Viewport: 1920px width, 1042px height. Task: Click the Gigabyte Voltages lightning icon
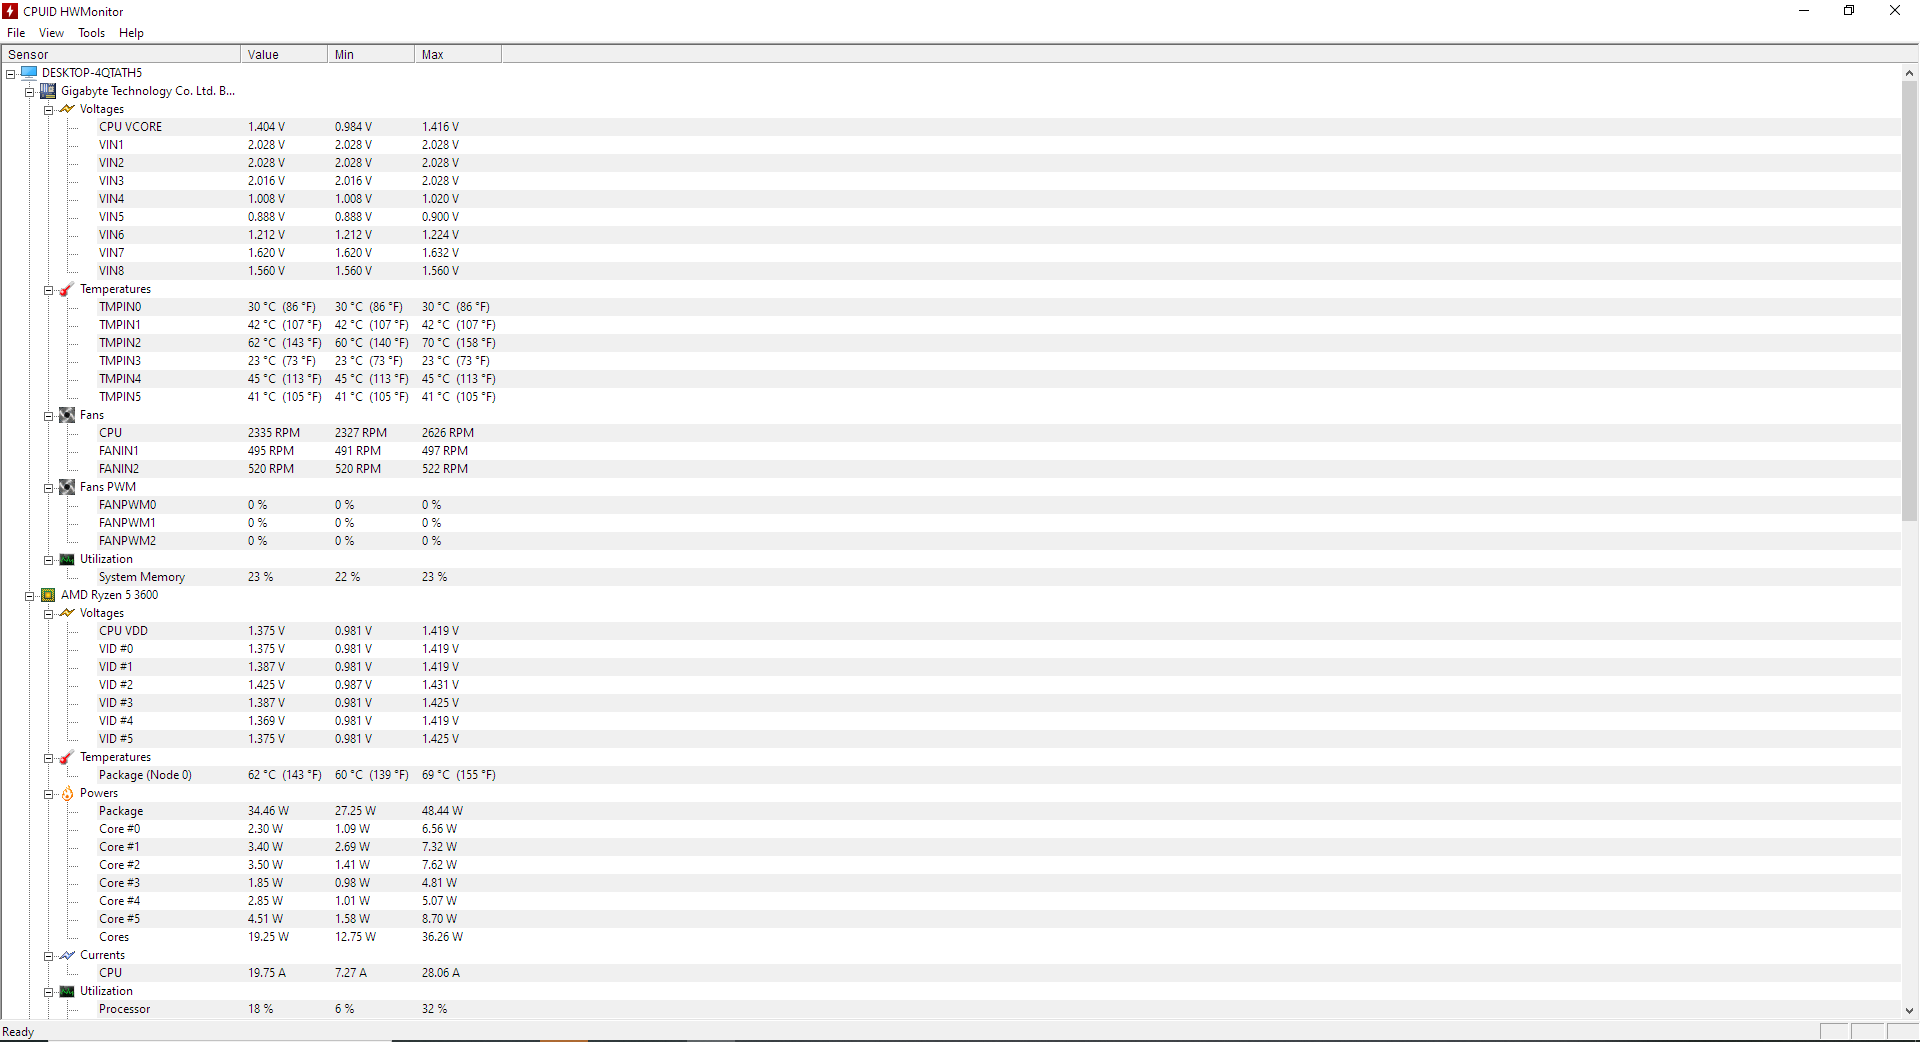point(67,109)
